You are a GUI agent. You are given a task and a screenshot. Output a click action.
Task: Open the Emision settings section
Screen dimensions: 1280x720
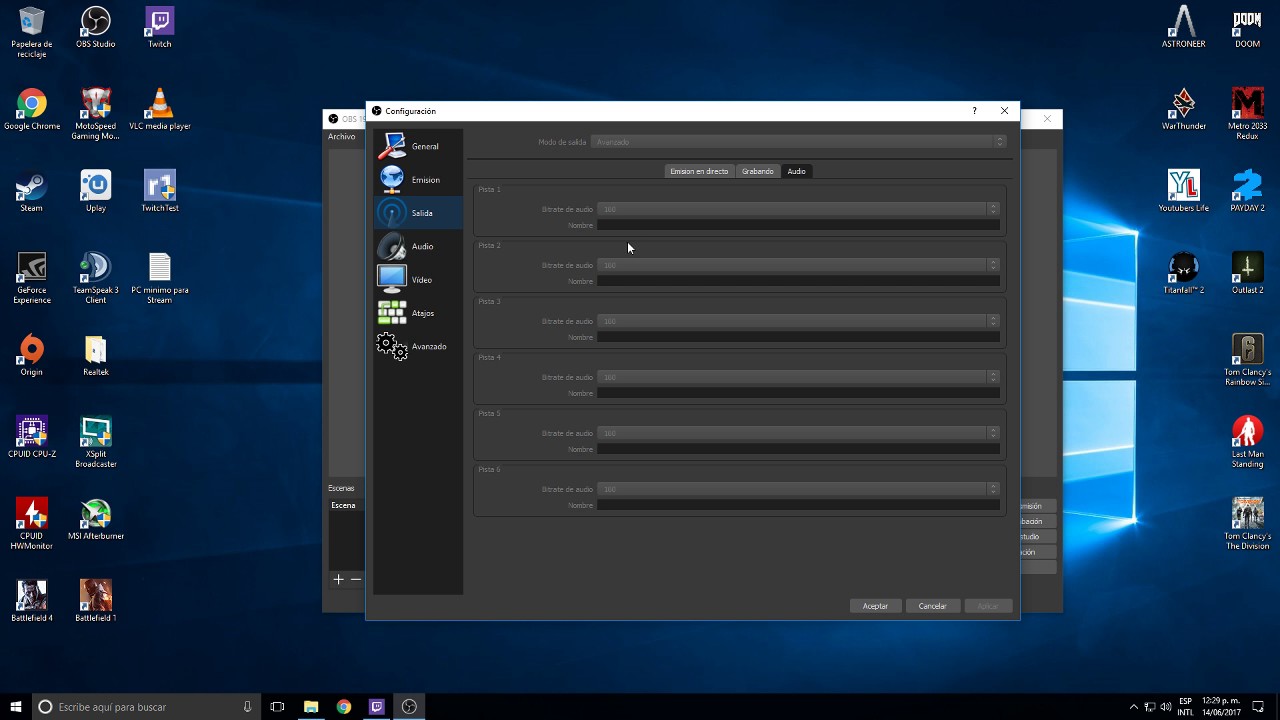pos(418,180)
